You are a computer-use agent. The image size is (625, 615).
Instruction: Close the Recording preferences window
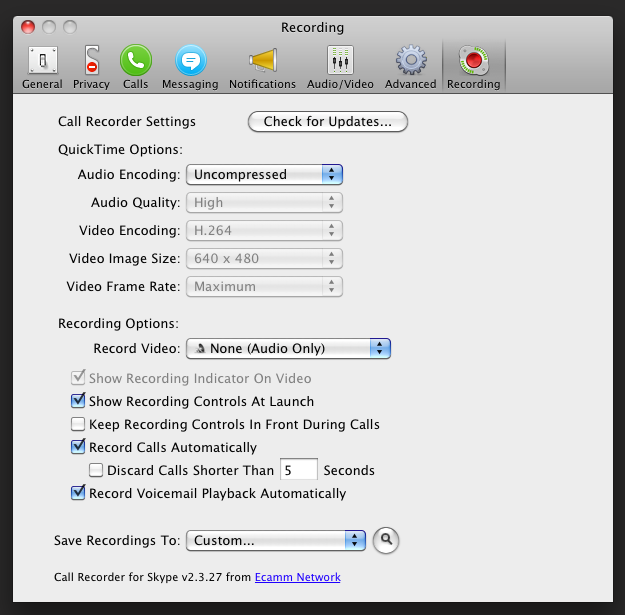point(28,27)
